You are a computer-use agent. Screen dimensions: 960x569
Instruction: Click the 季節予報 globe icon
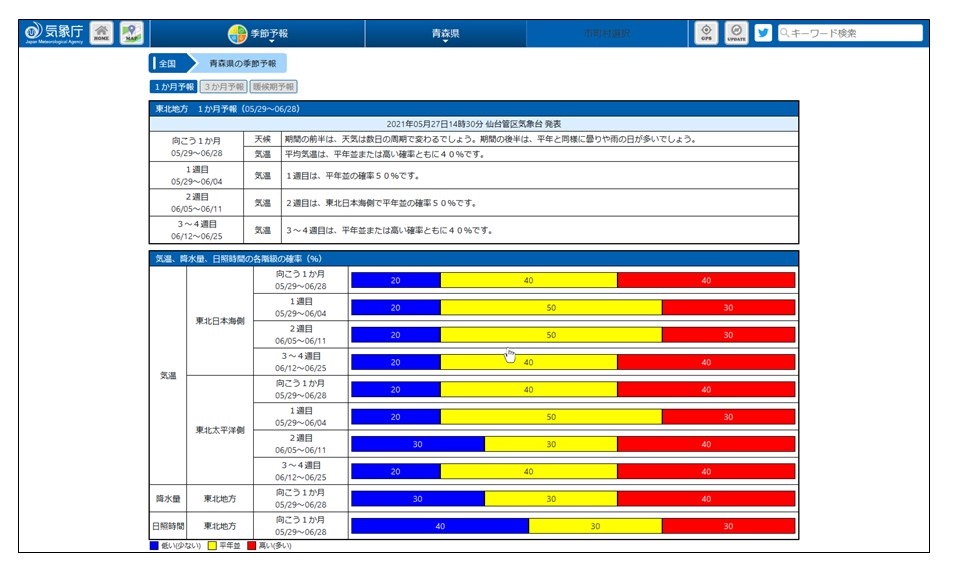pos(237,34)
